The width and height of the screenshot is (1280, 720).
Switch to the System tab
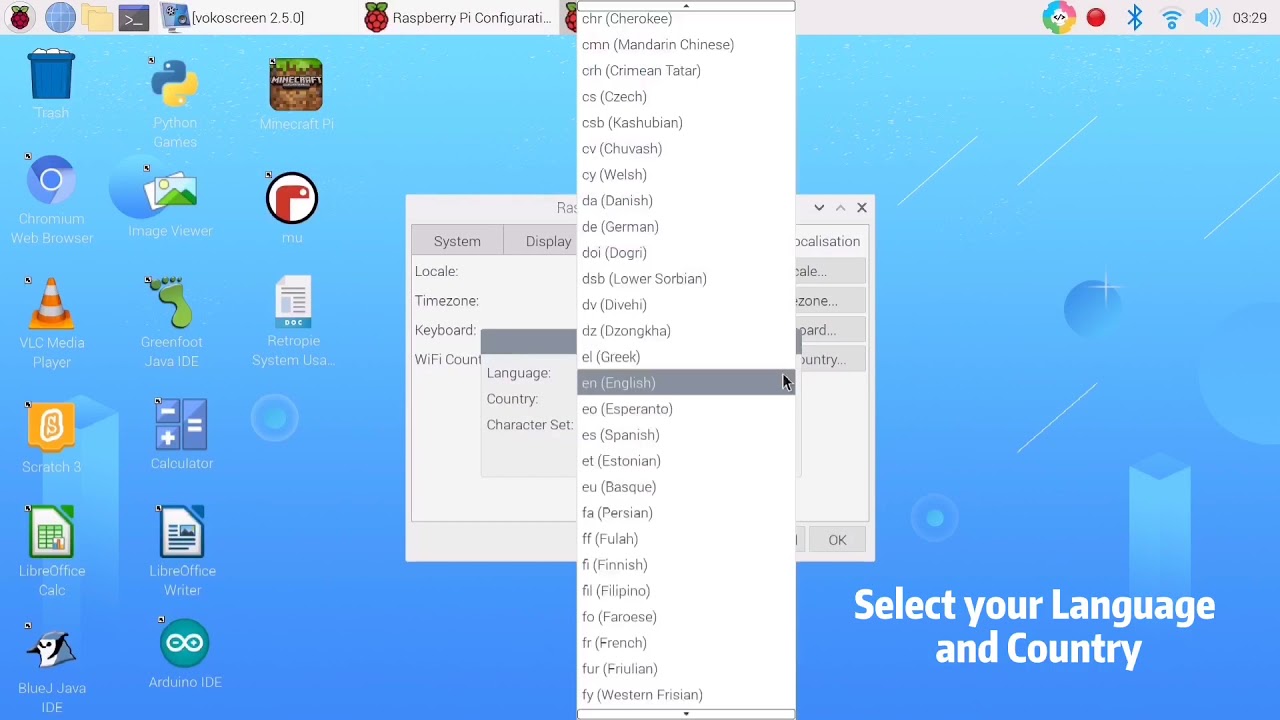(457, 241)
